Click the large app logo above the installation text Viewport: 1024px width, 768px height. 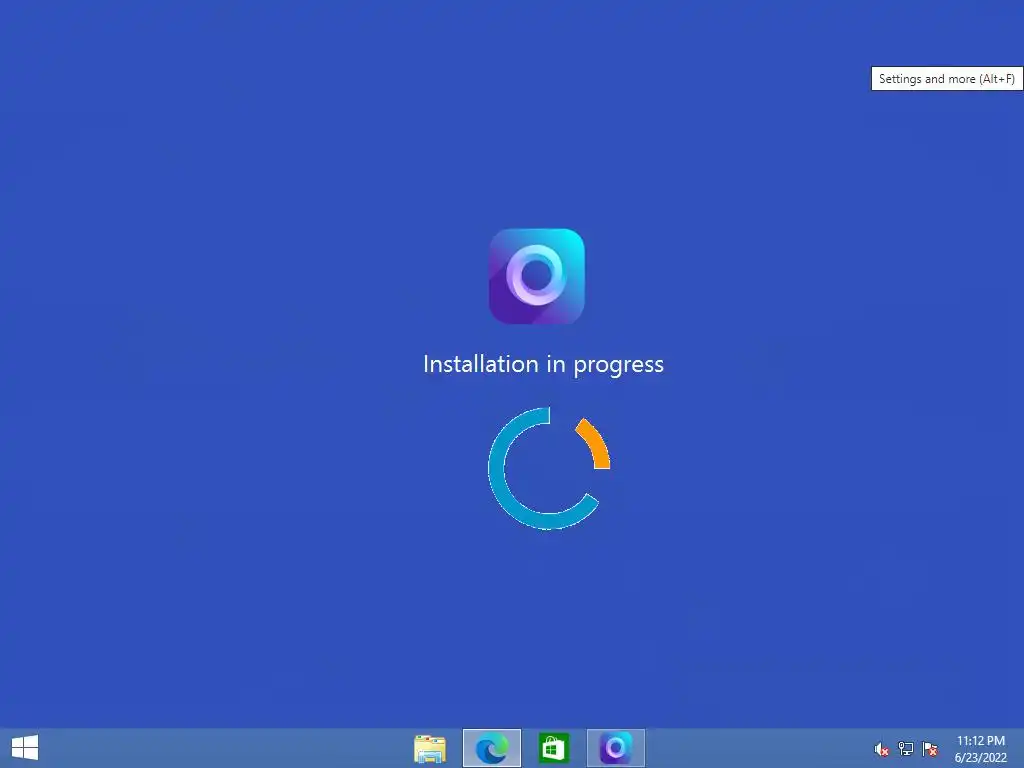pyautogui.click(x=537, y=276)
